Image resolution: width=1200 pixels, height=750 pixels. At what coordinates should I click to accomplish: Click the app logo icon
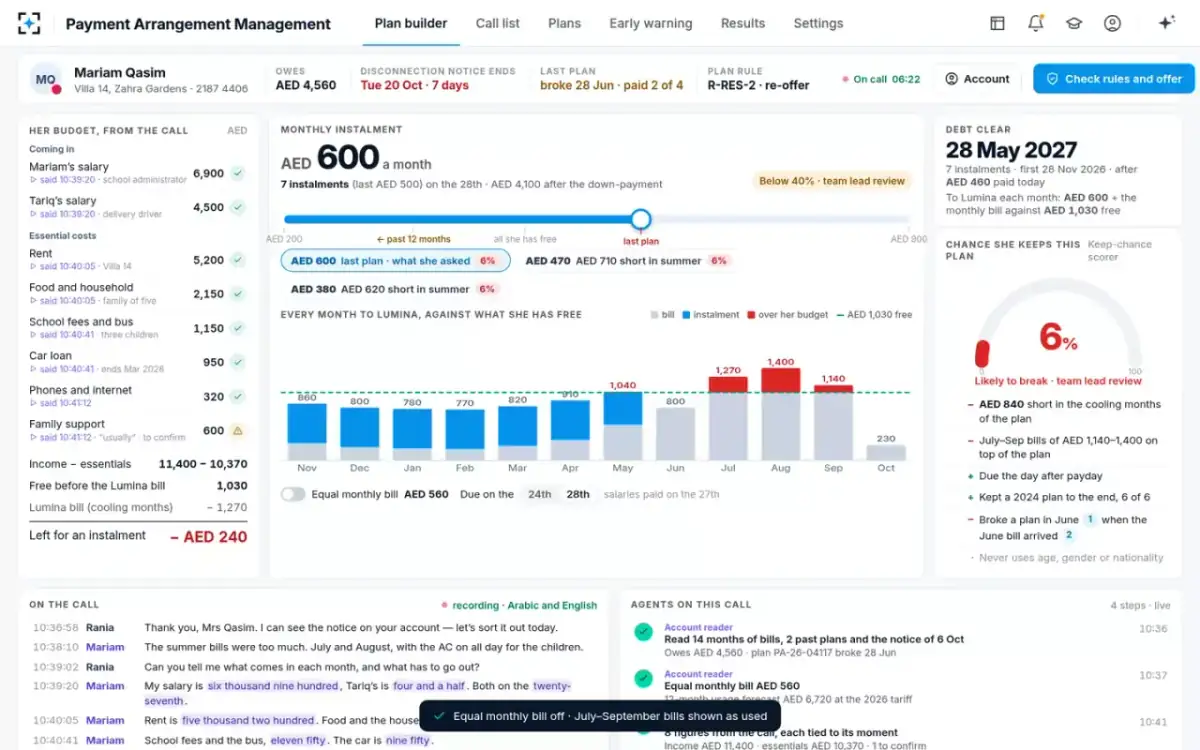tap(30, 23)
